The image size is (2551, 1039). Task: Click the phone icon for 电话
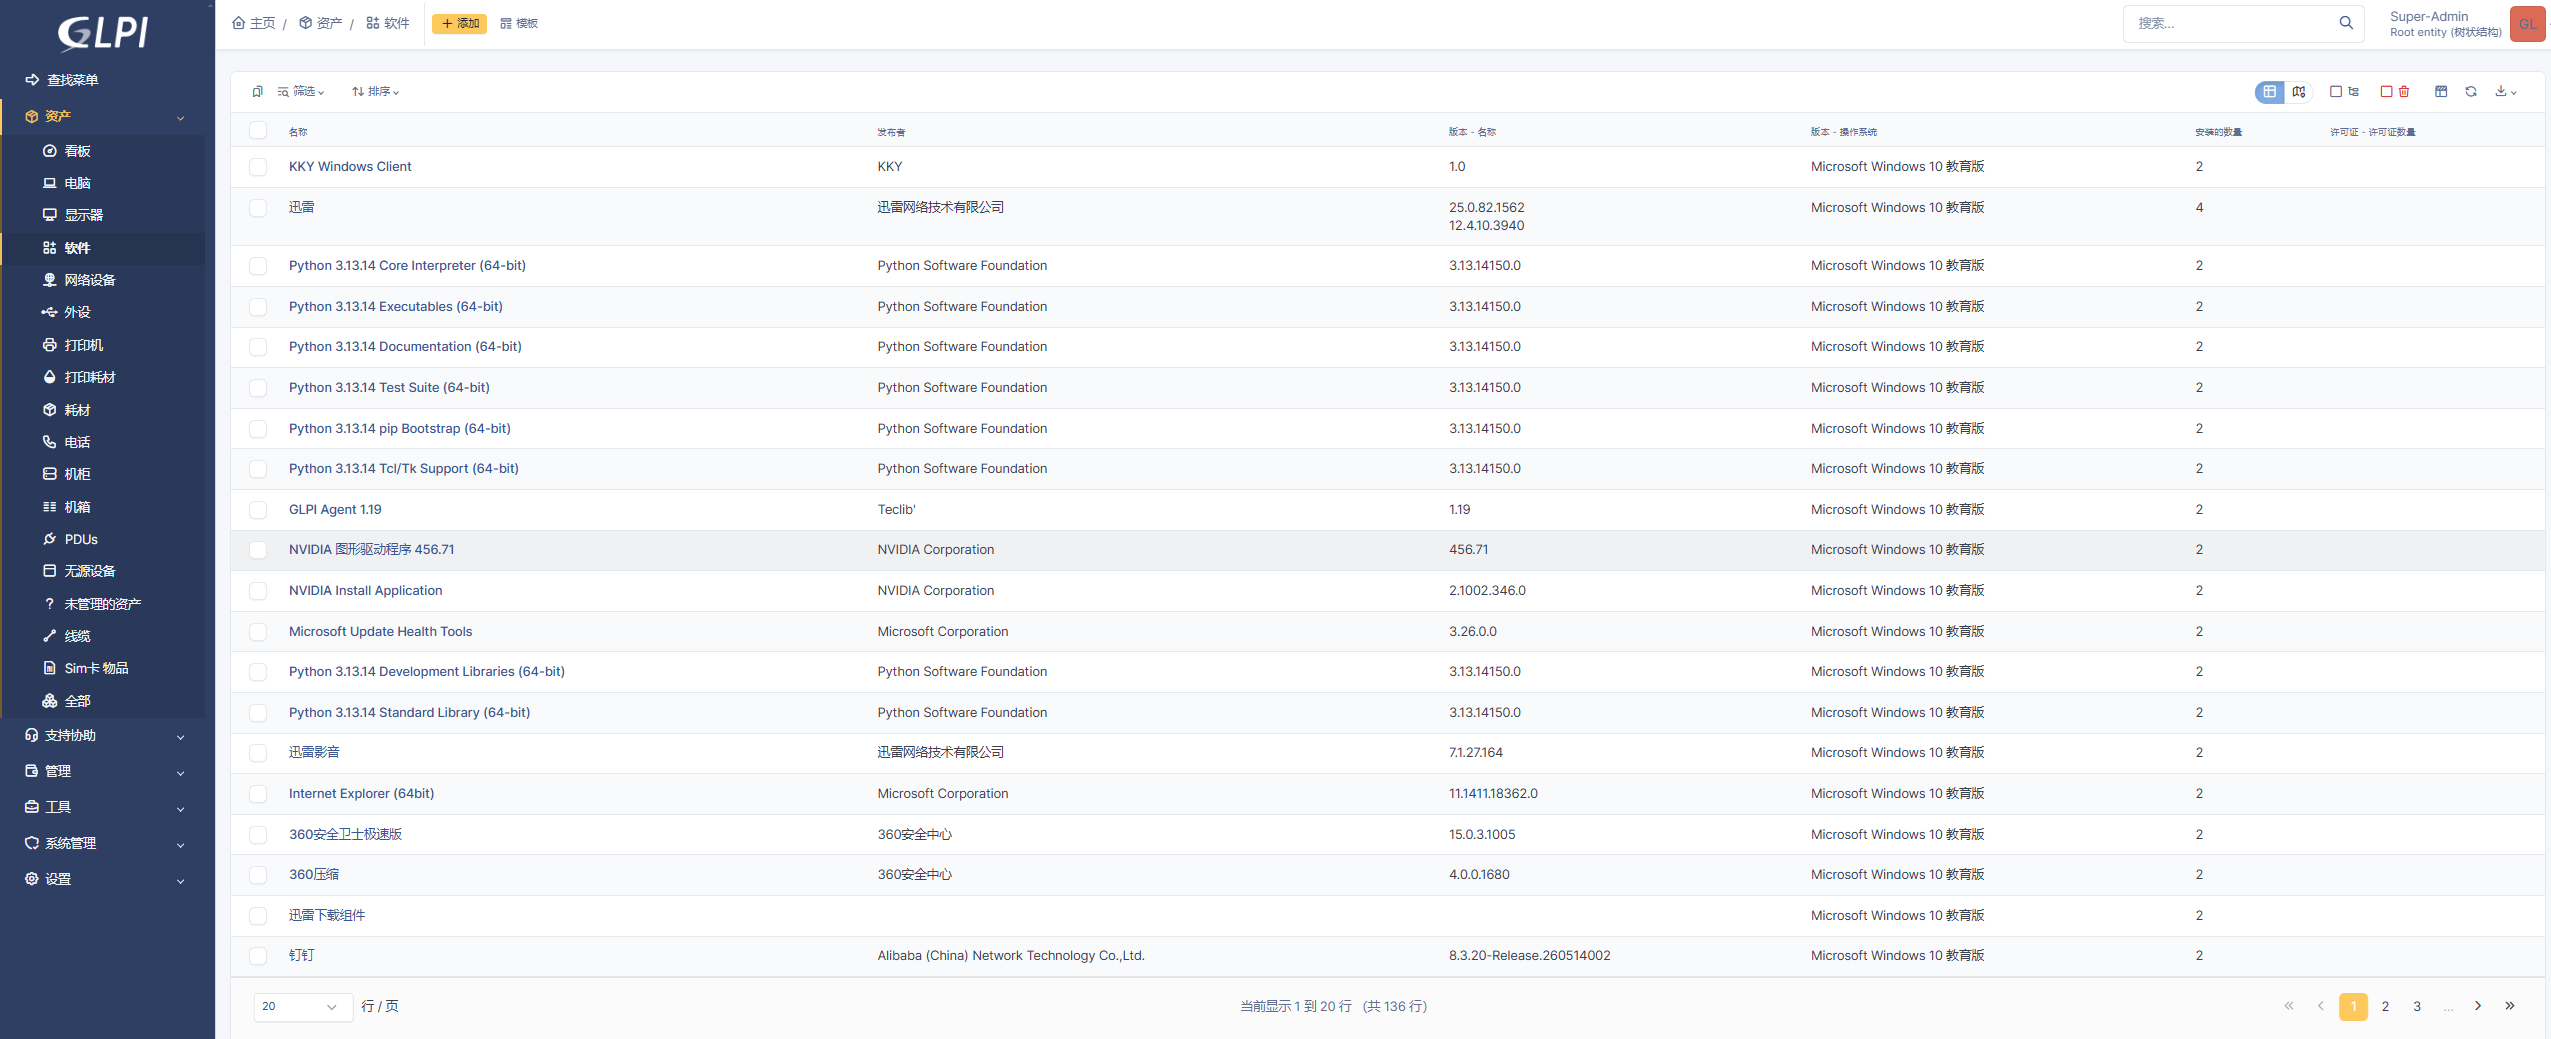coord(49,442)
